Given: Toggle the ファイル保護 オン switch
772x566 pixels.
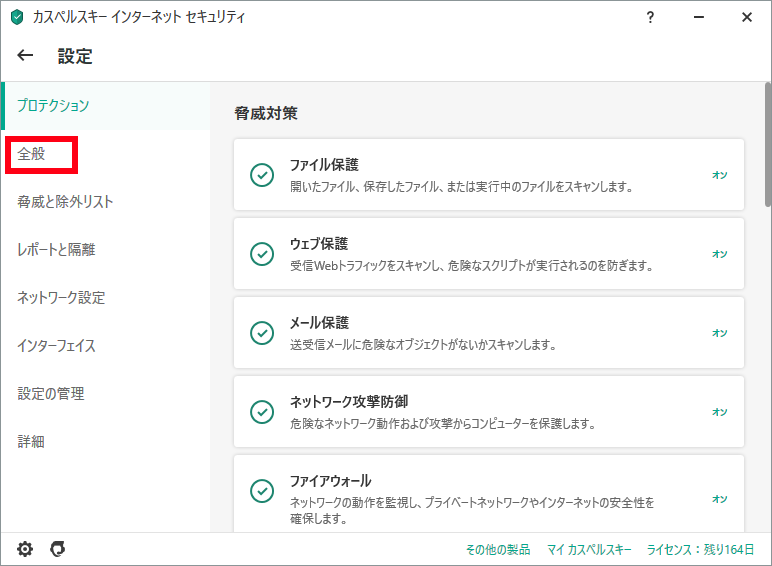Looking at the screenshot, I should tap(719, 175).
